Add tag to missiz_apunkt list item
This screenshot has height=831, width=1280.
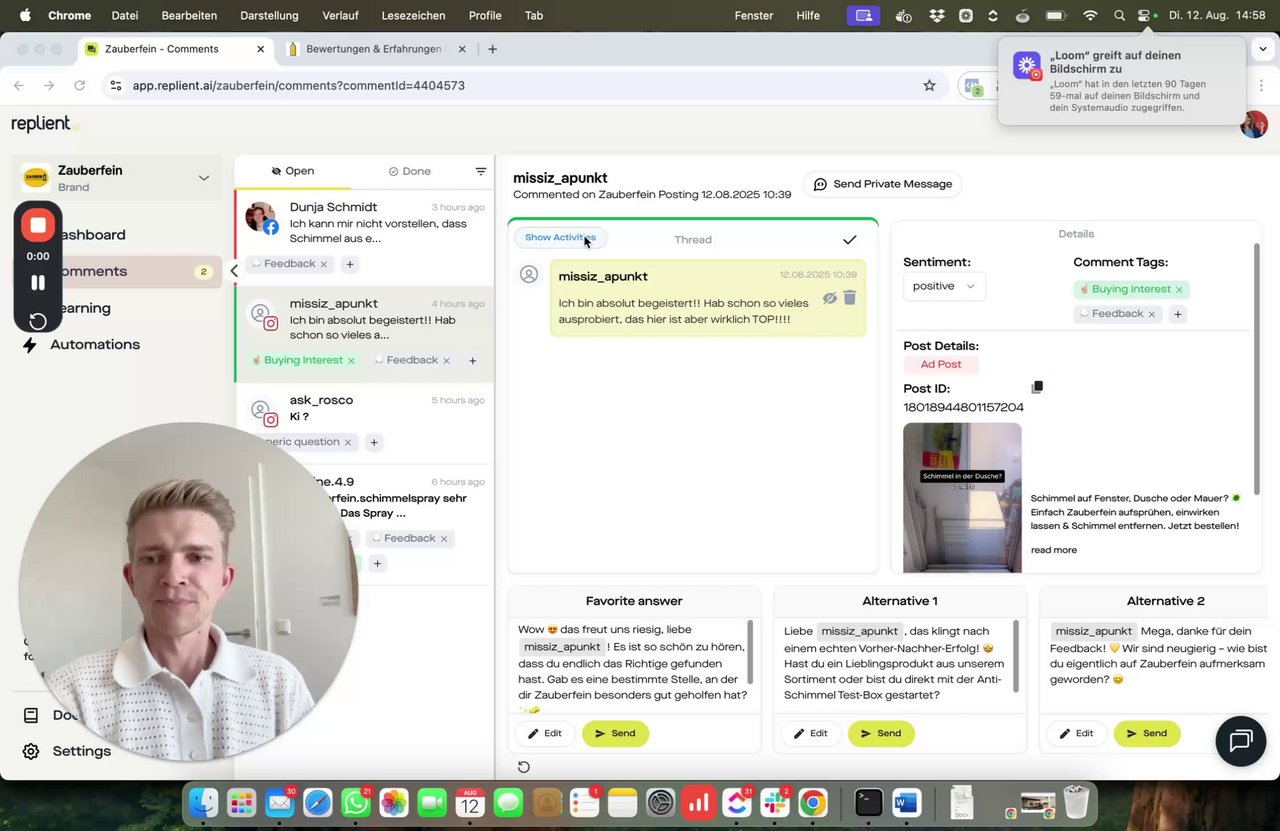473,360
